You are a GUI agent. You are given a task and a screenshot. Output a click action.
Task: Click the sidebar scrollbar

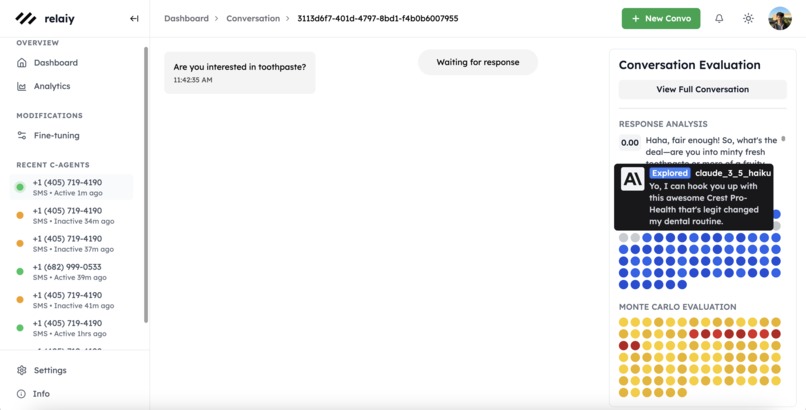pyautogui.click(x=146, y=185)
